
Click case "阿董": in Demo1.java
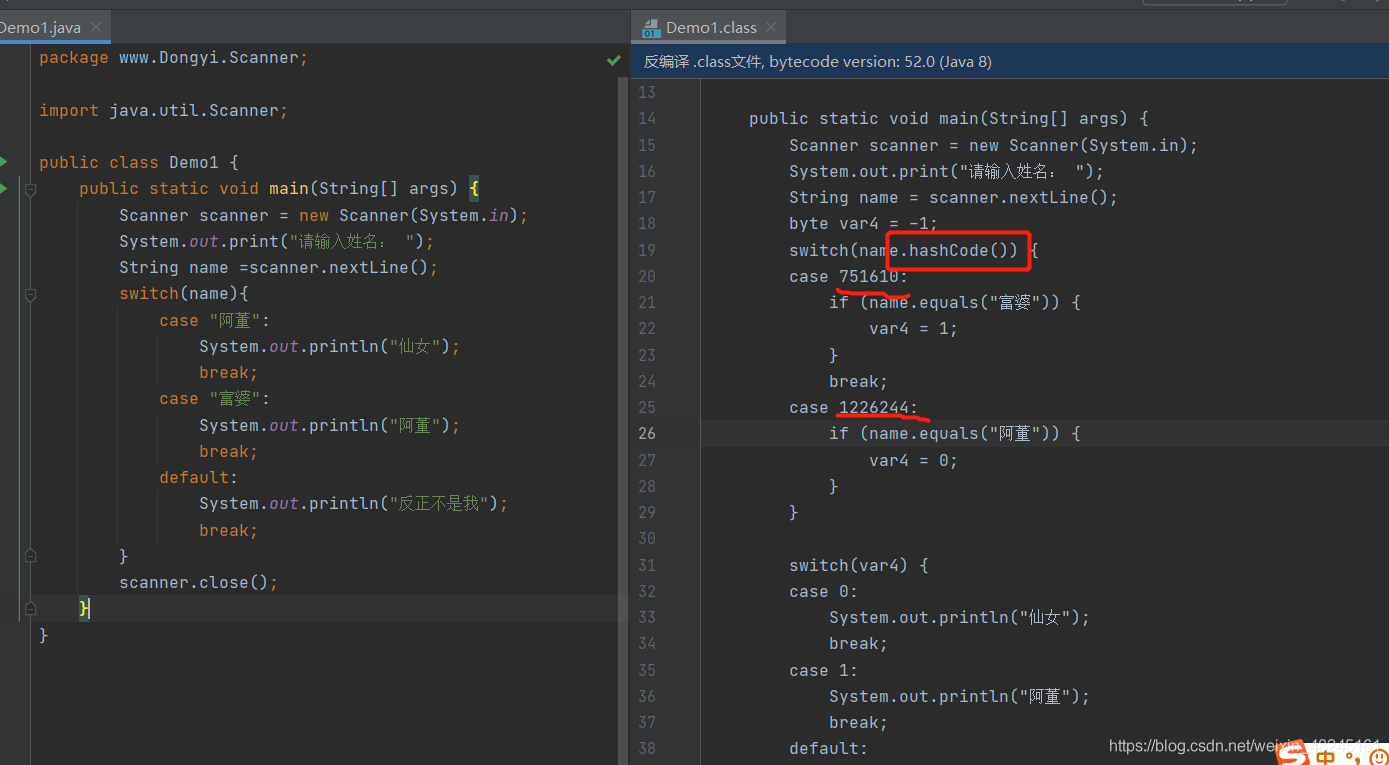point(215,320)
